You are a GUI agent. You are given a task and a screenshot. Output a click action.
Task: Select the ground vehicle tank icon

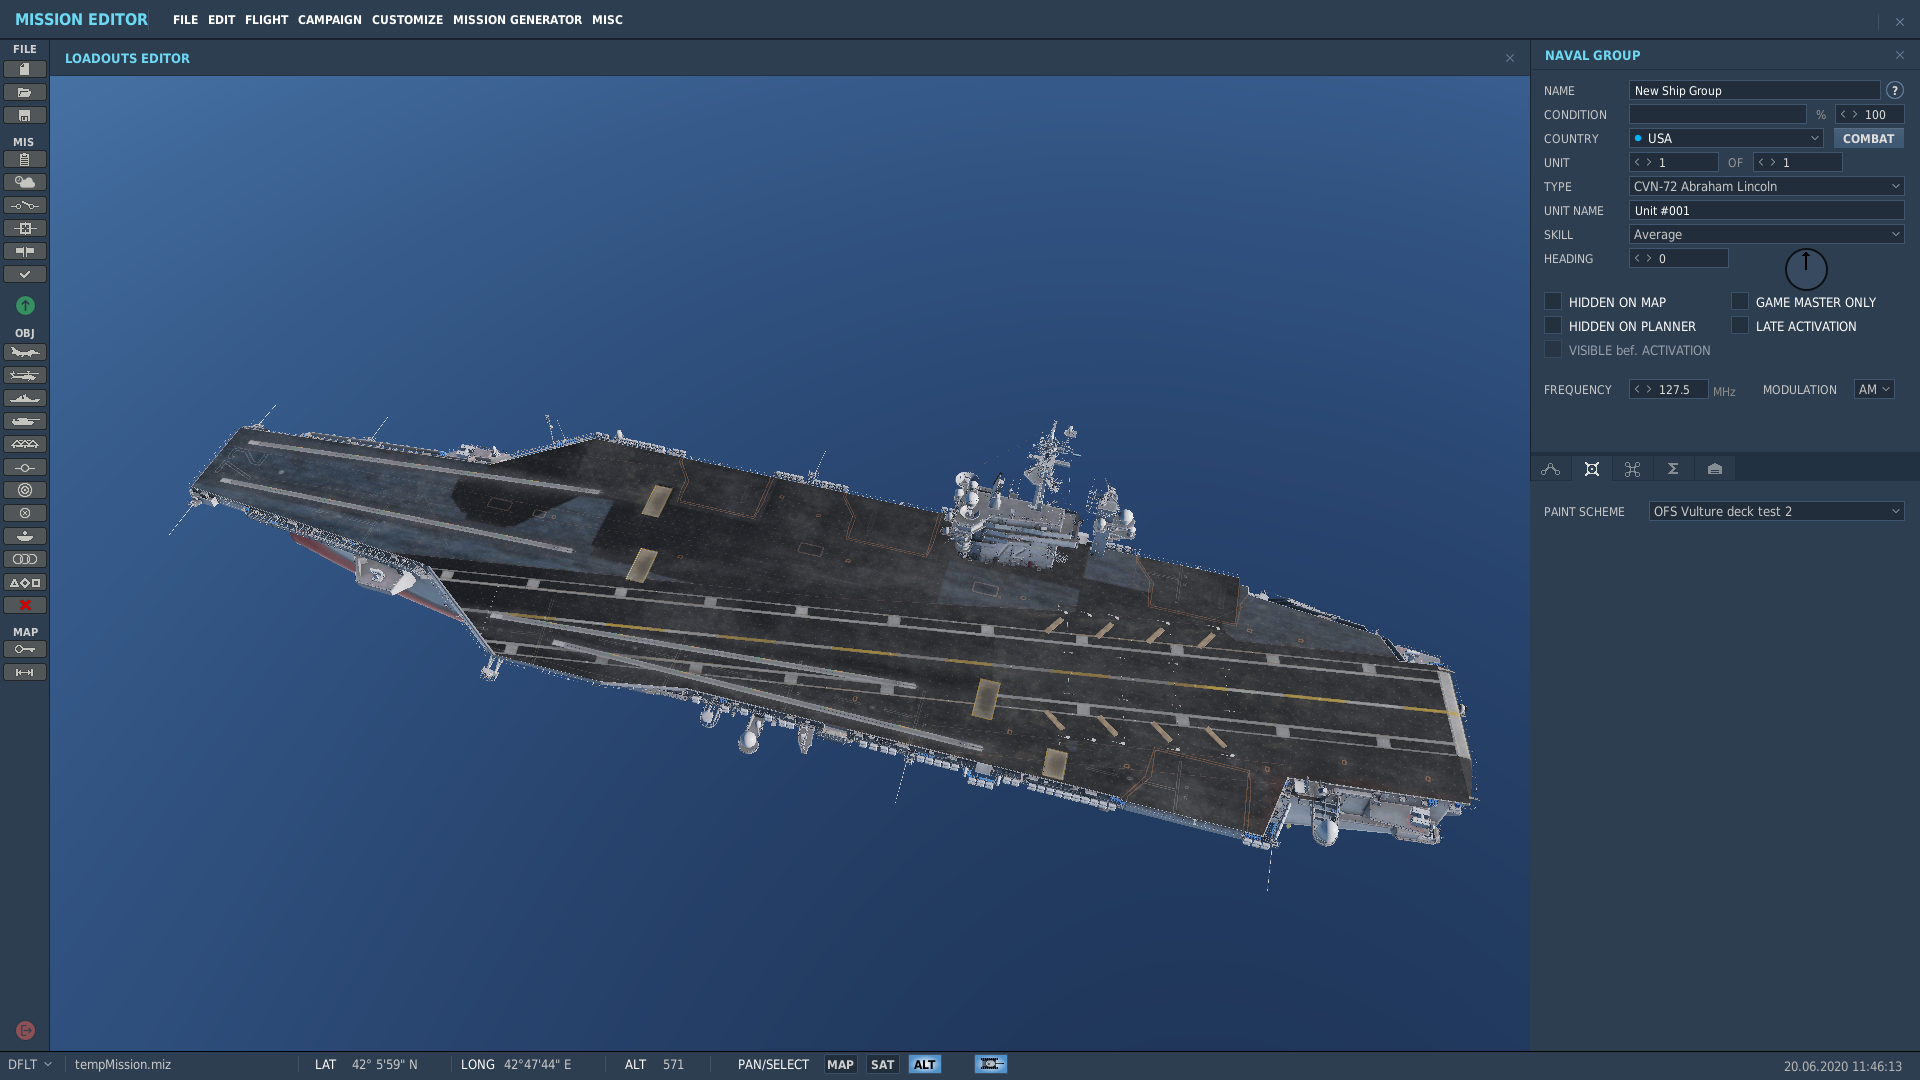tap(25, 421)
